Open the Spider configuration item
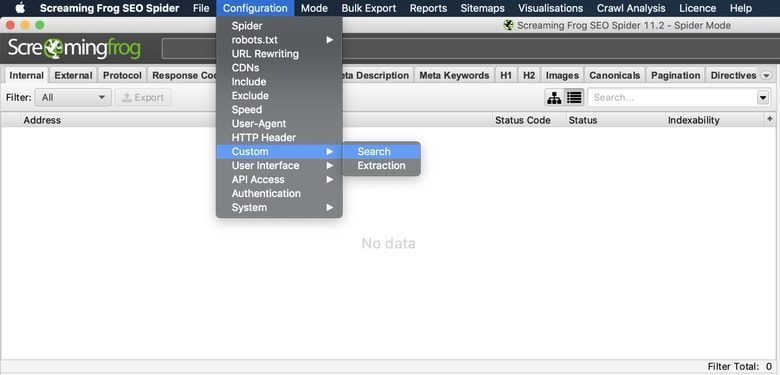 point(279,26)
